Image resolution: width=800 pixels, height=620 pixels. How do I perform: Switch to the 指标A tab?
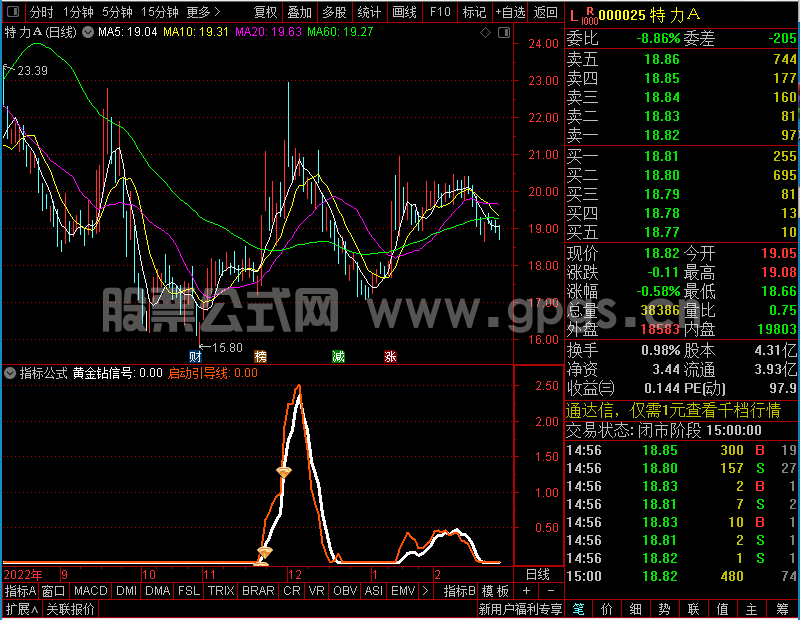click(x=20, y=591)
